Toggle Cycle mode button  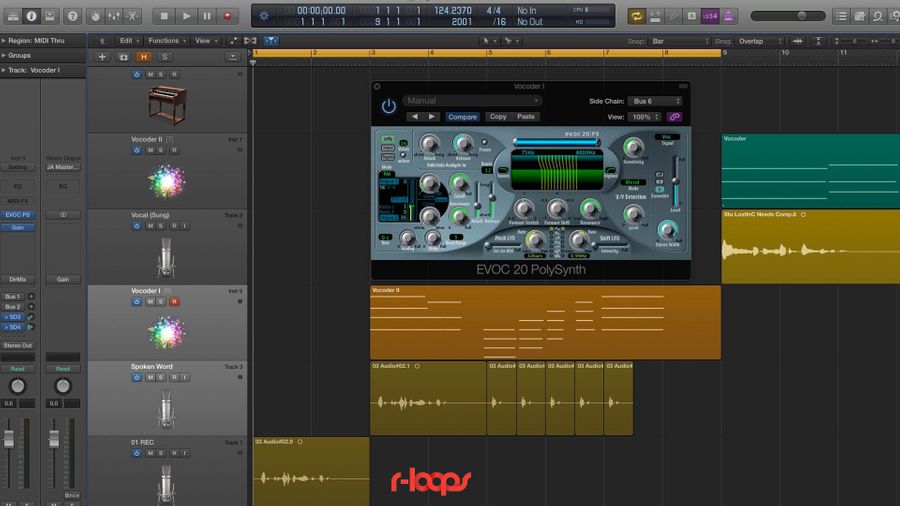(636, 16)
